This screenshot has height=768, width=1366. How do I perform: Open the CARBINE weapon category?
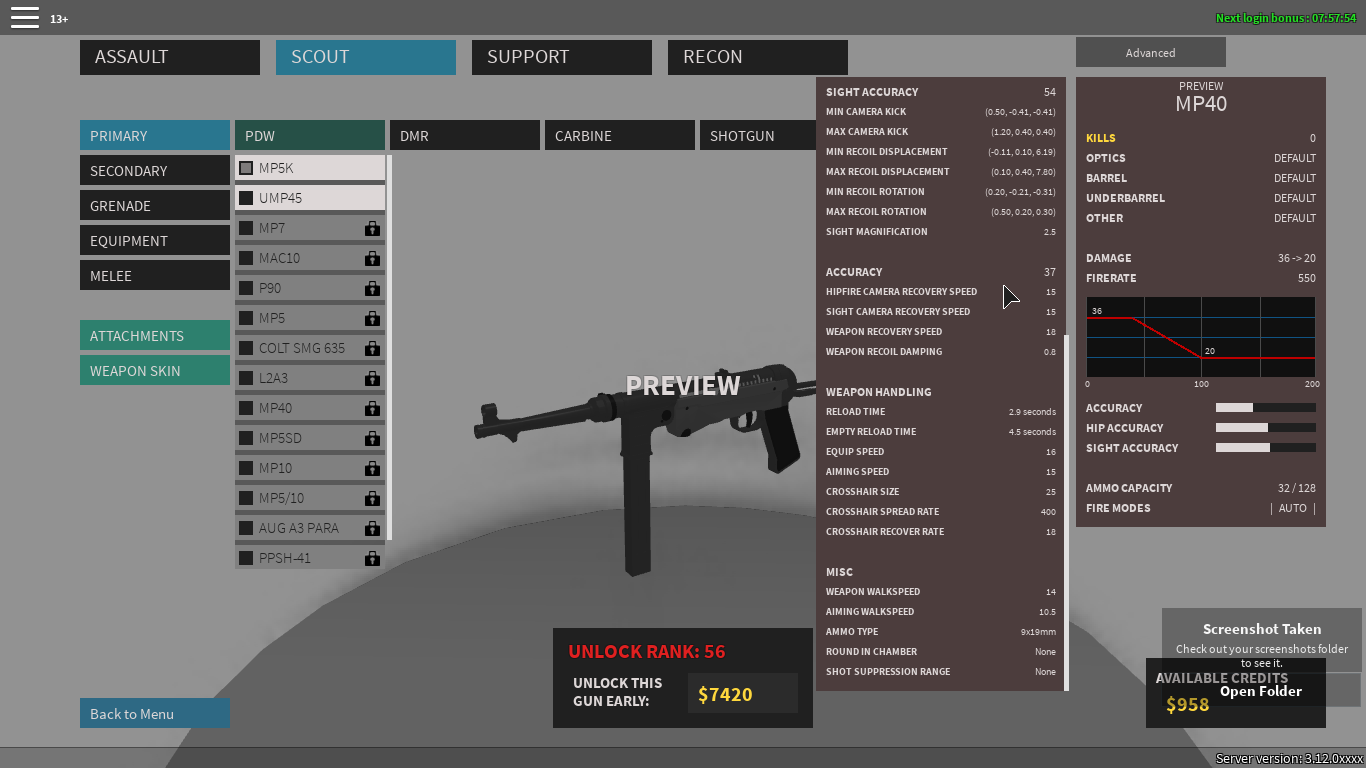pos(620,135)
